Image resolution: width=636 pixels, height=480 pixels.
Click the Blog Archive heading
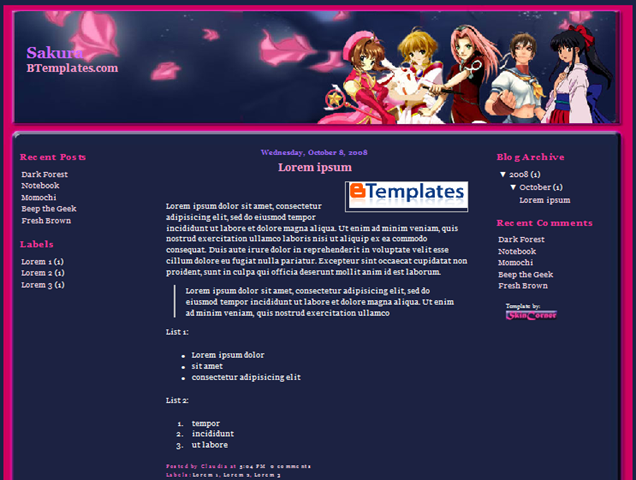(x=531, y=157)
